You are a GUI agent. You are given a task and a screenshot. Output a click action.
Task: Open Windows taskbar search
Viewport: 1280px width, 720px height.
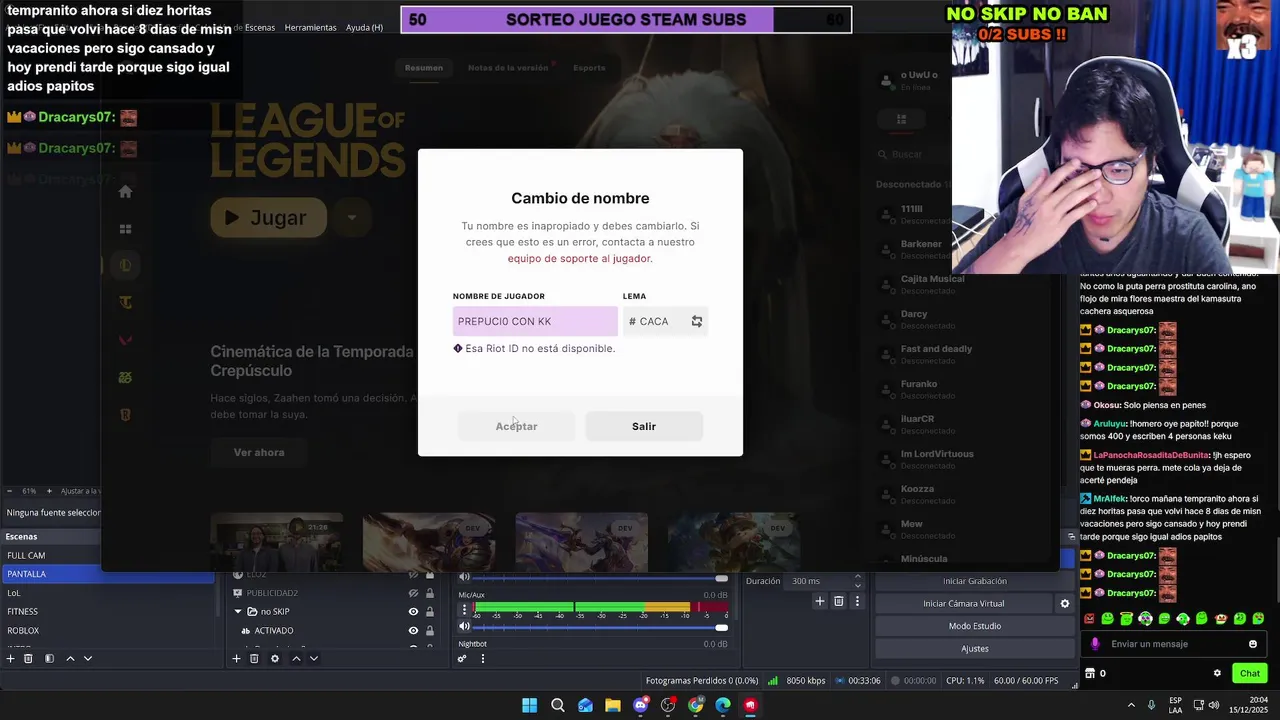558,705
